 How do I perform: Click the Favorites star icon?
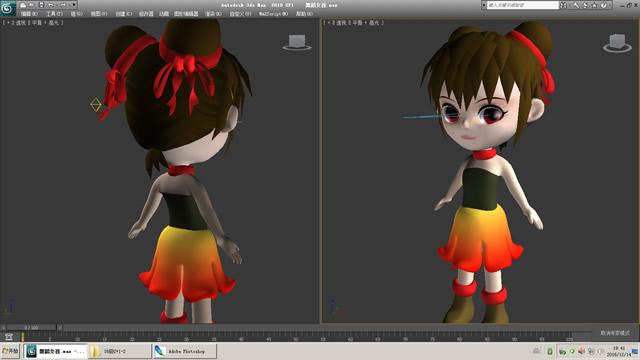tap(594, 5)
